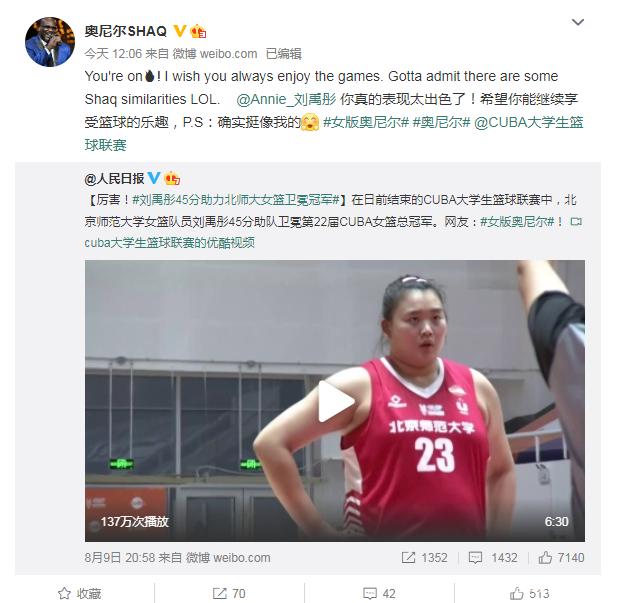Play the video of player number 23
Image resolution: width=619 pixels, height=603 pixels.
(336, 401)
